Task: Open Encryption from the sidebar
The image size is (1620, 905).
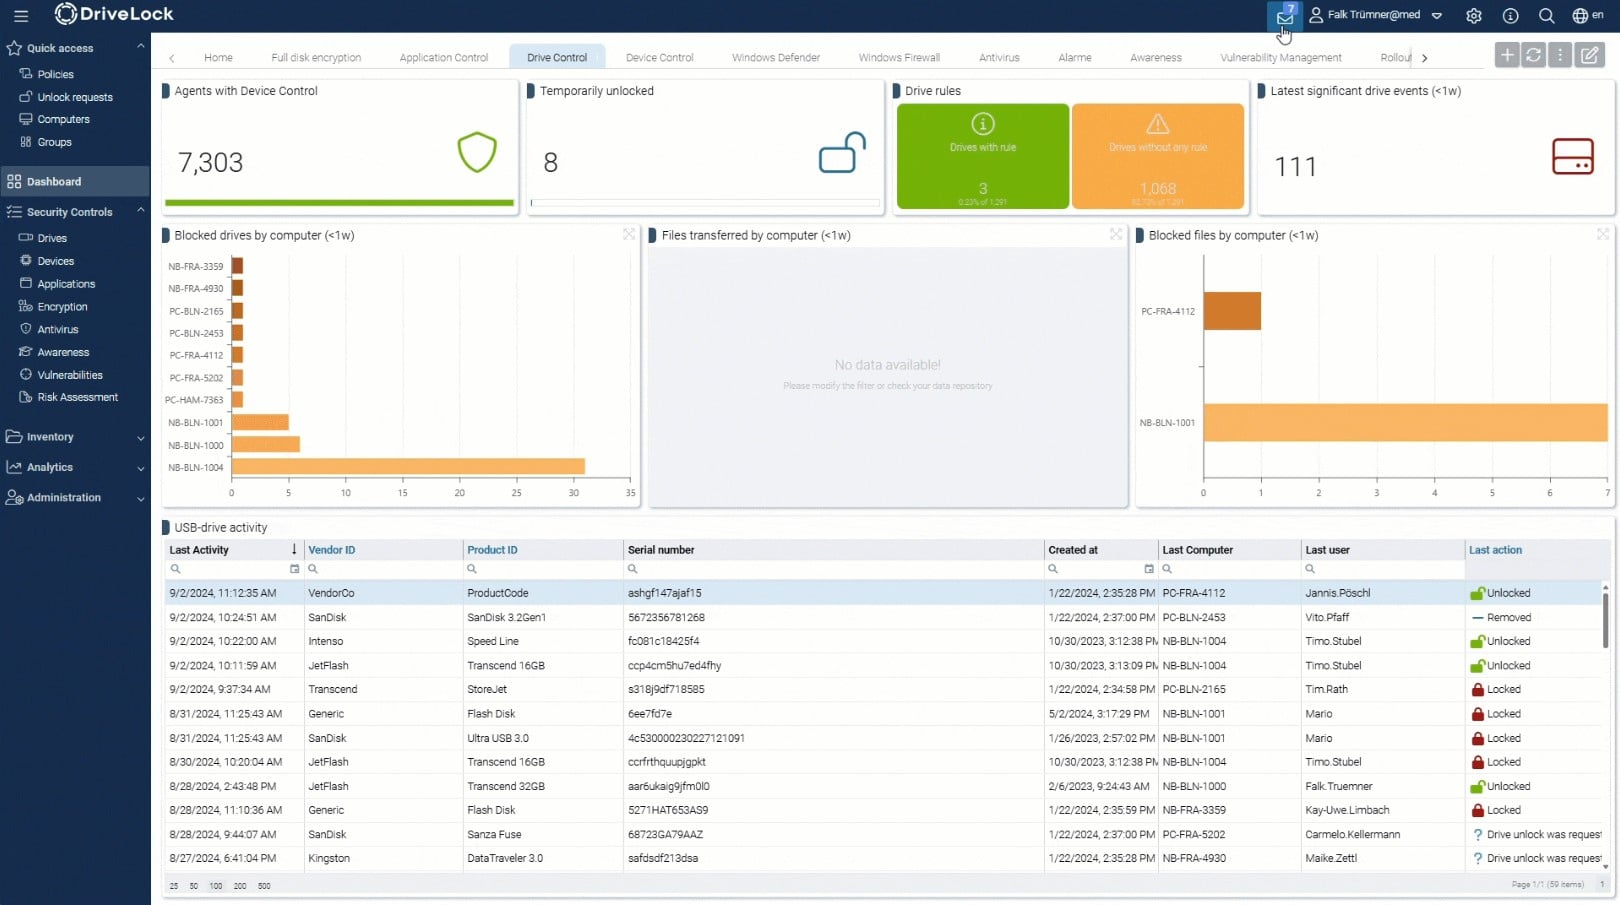Action: point(62,306)
